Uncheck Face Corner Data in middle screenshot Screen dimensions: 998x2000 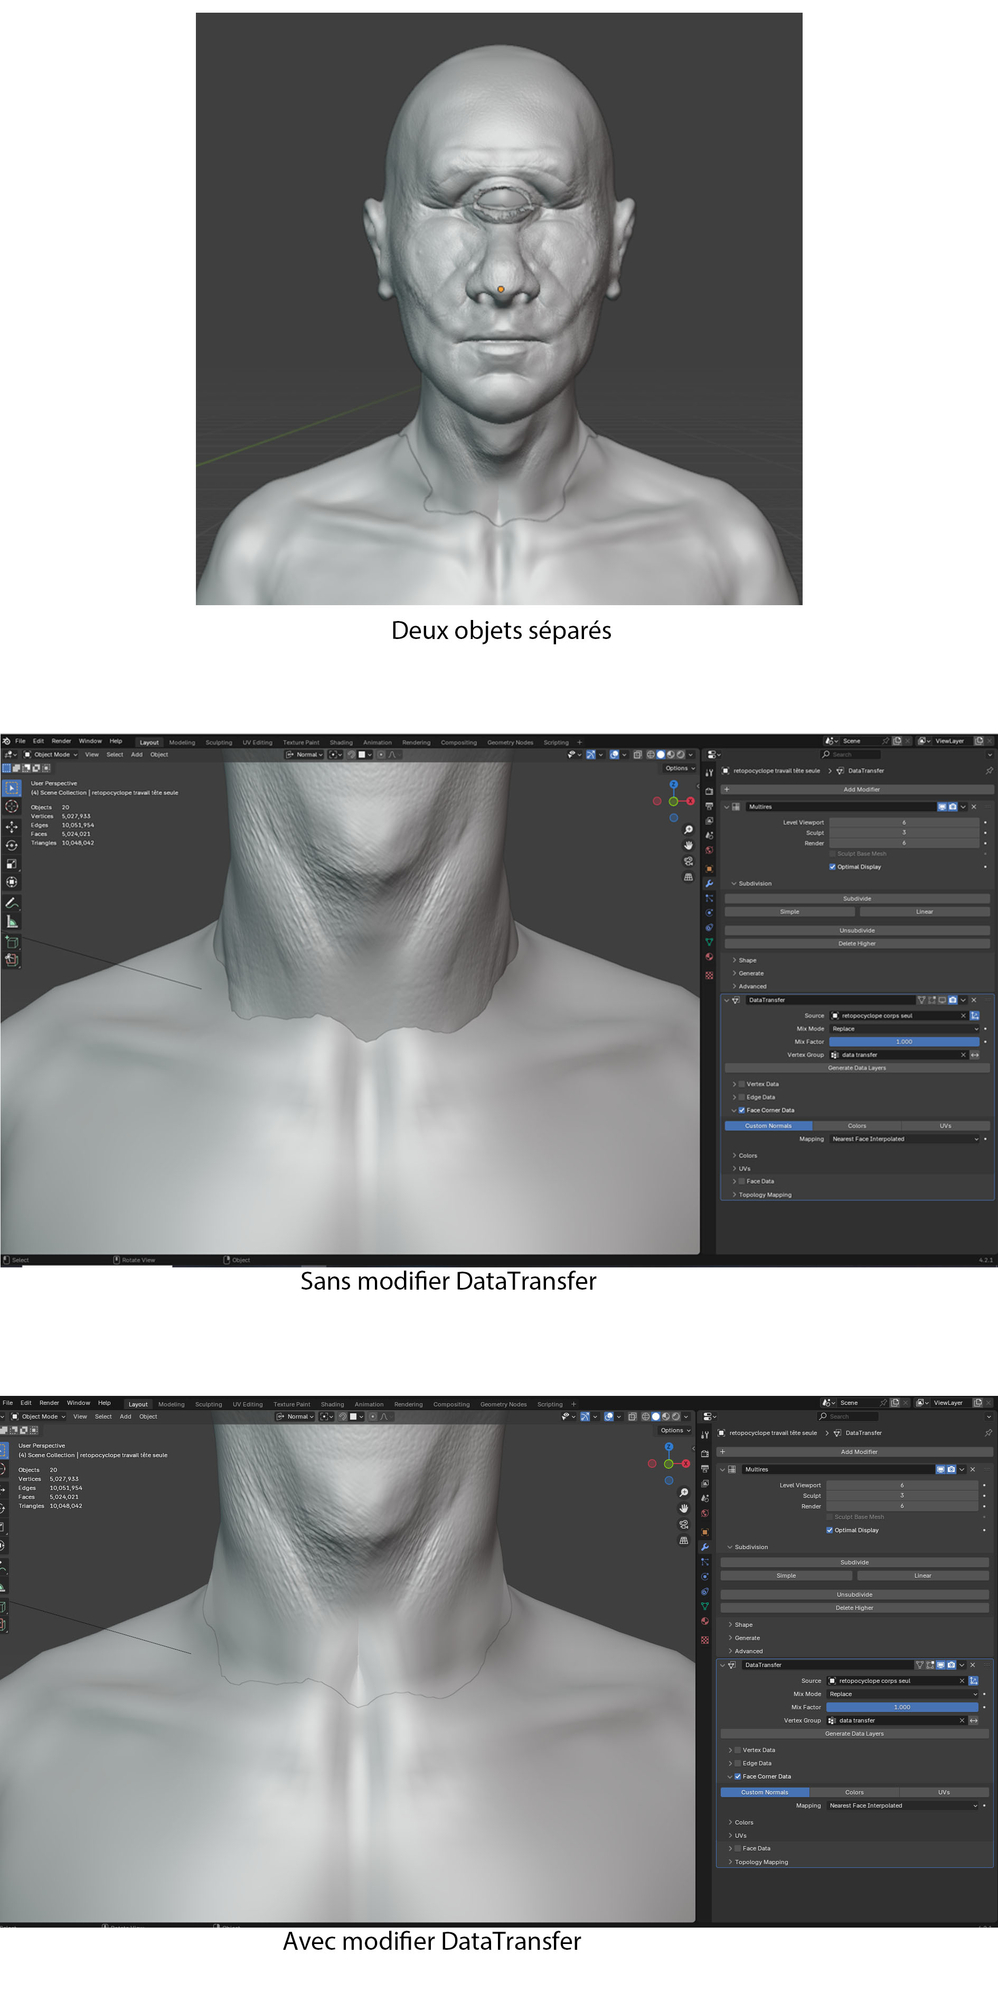pyautogui.click(x=741, y=1110)
